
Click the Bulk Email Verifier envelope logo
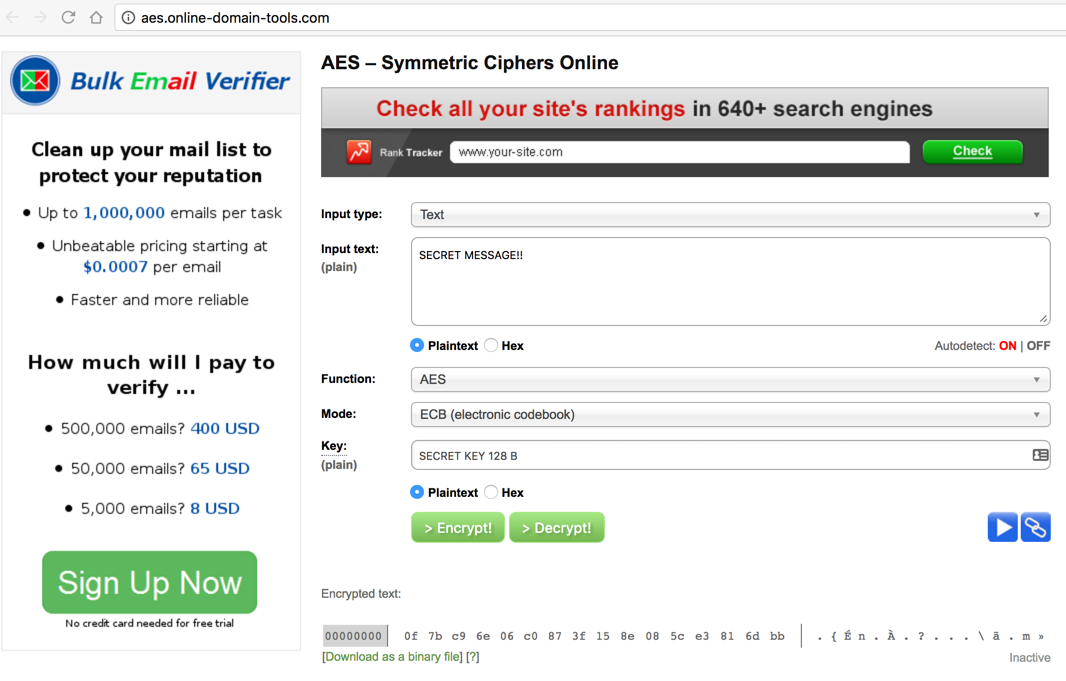(35, 81)
